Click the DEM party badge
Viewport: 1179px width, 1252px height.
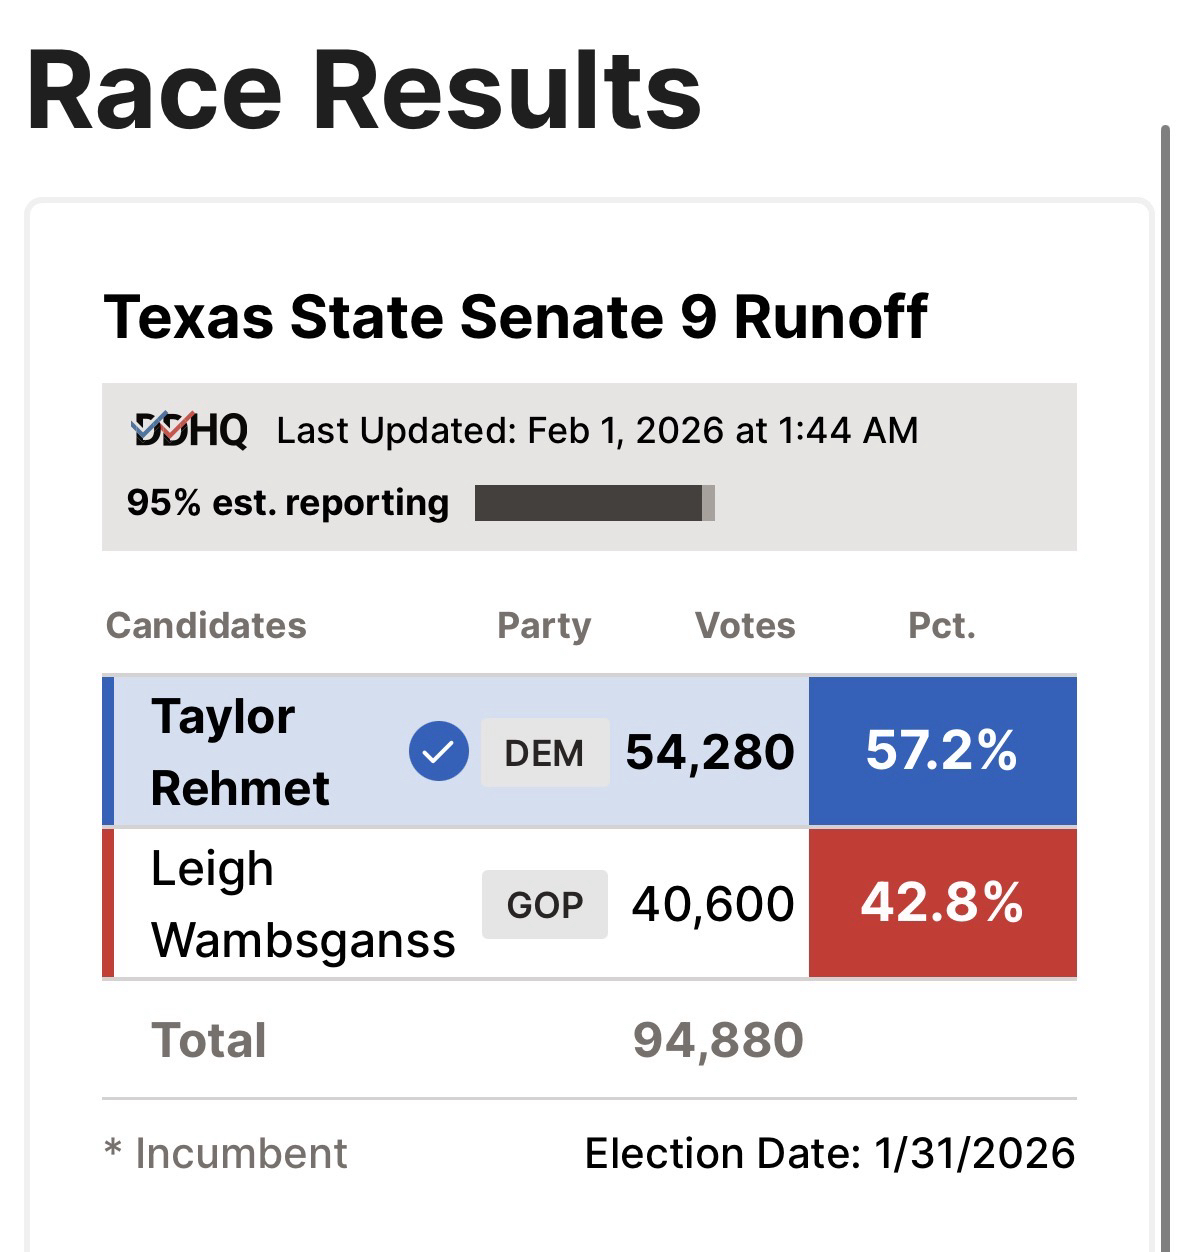[x=544, y=752]
